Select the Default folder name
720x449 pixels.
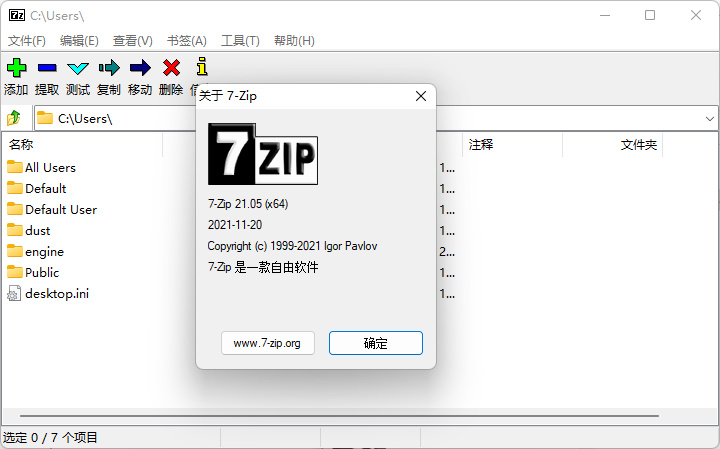[45, 188]
